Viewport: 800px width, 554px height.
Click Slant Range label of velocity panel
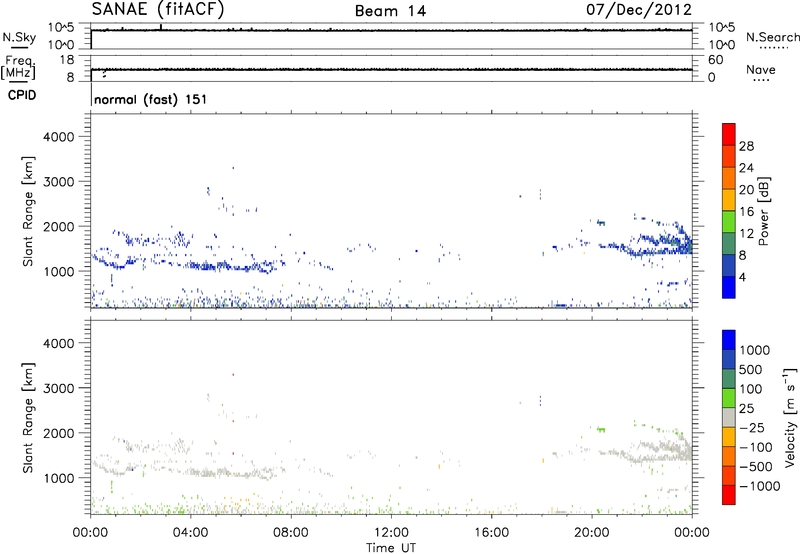point(28,417)
